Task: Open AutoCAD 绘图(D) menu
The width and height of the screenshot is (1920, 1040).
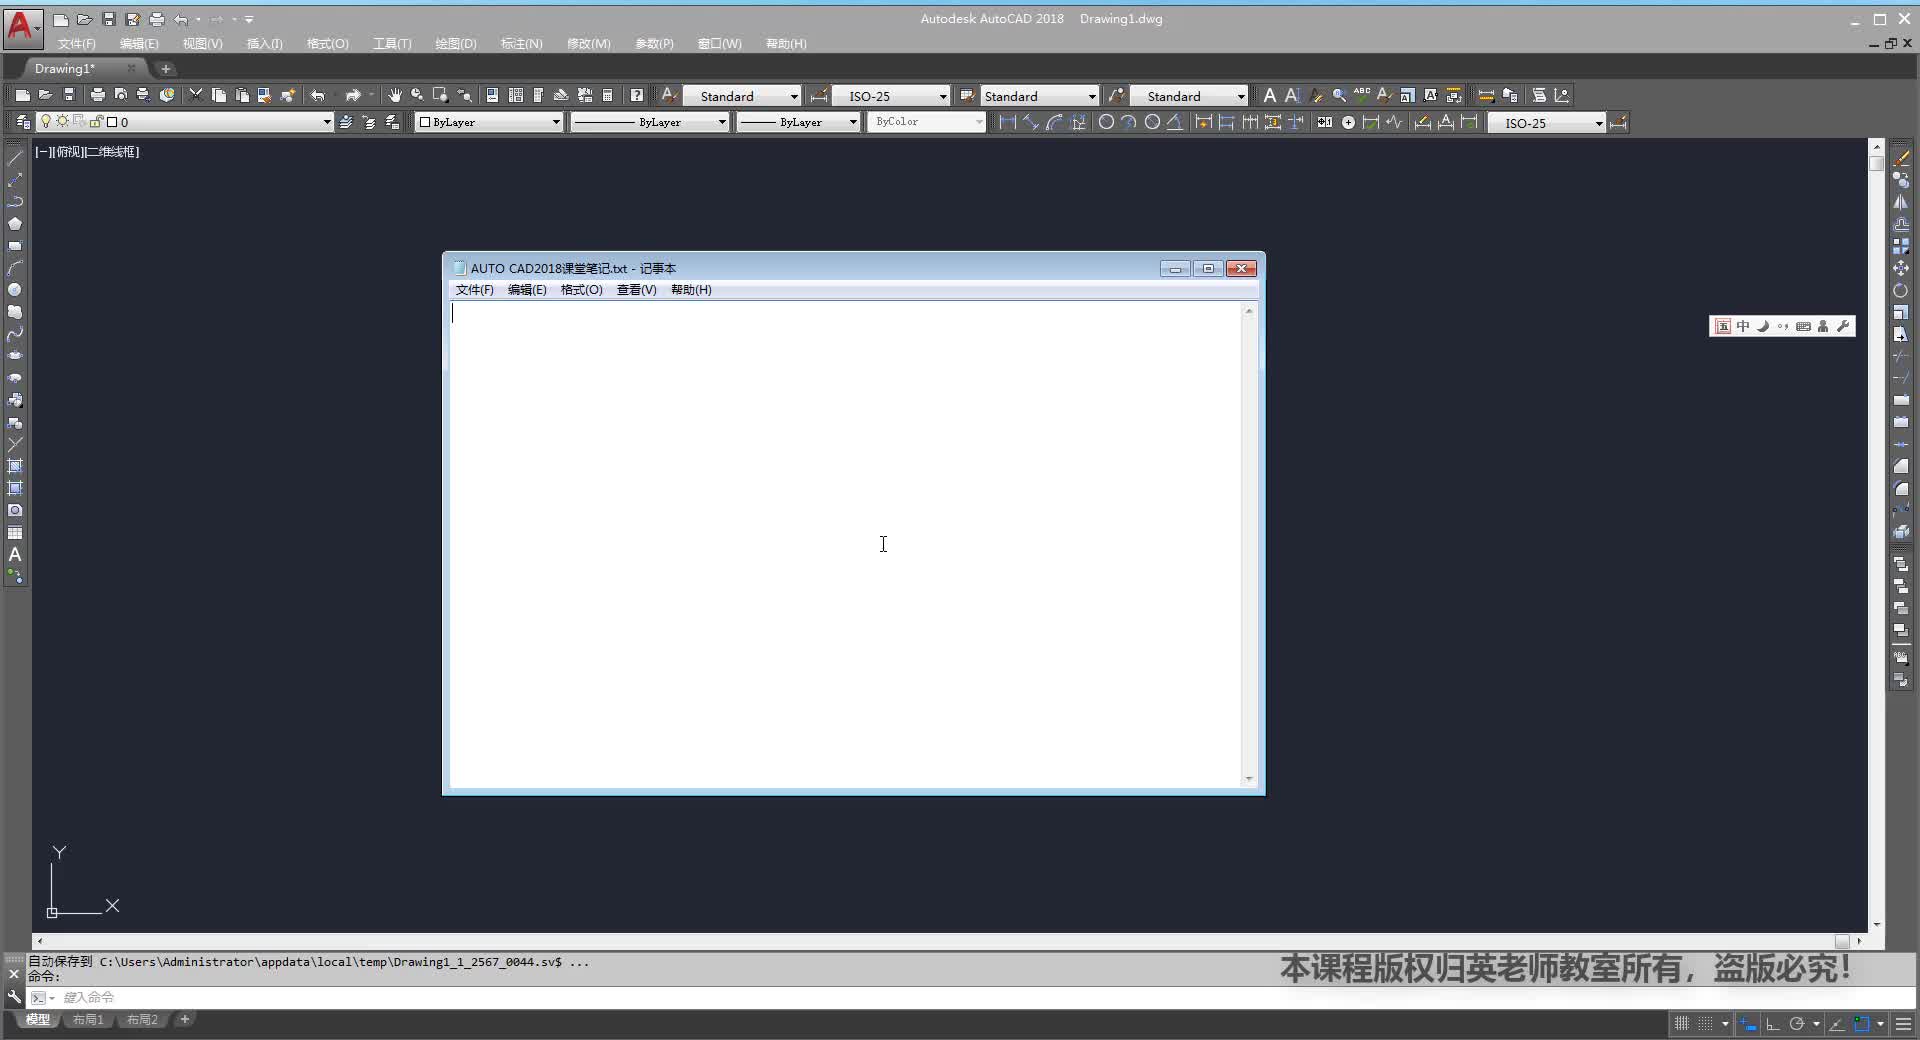Action: 456,44
